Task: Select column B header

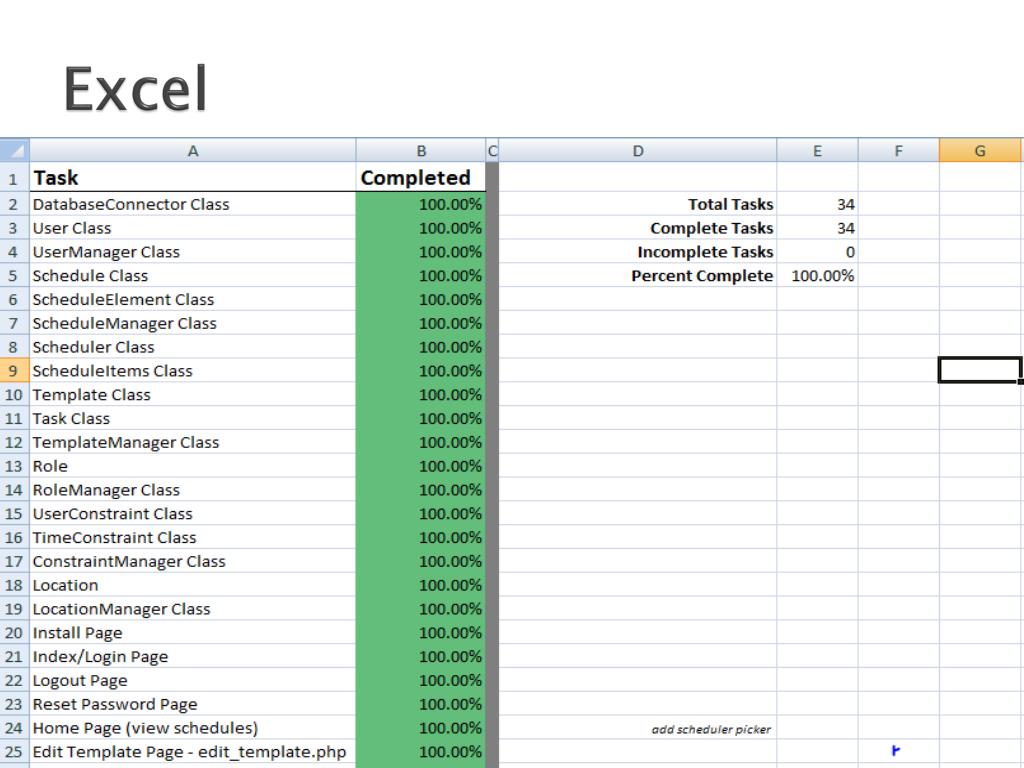Action: click(x=421, y=151)
